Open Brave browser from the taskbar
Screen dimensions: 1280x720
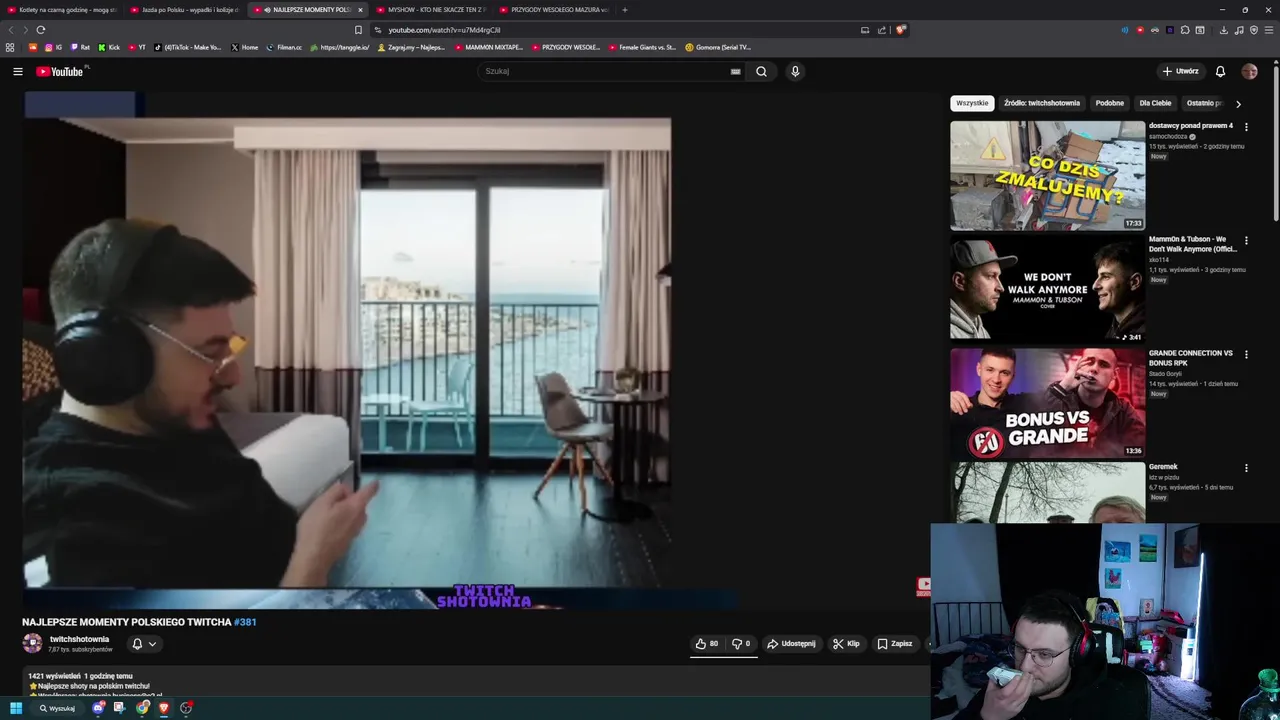pos(164,708)
